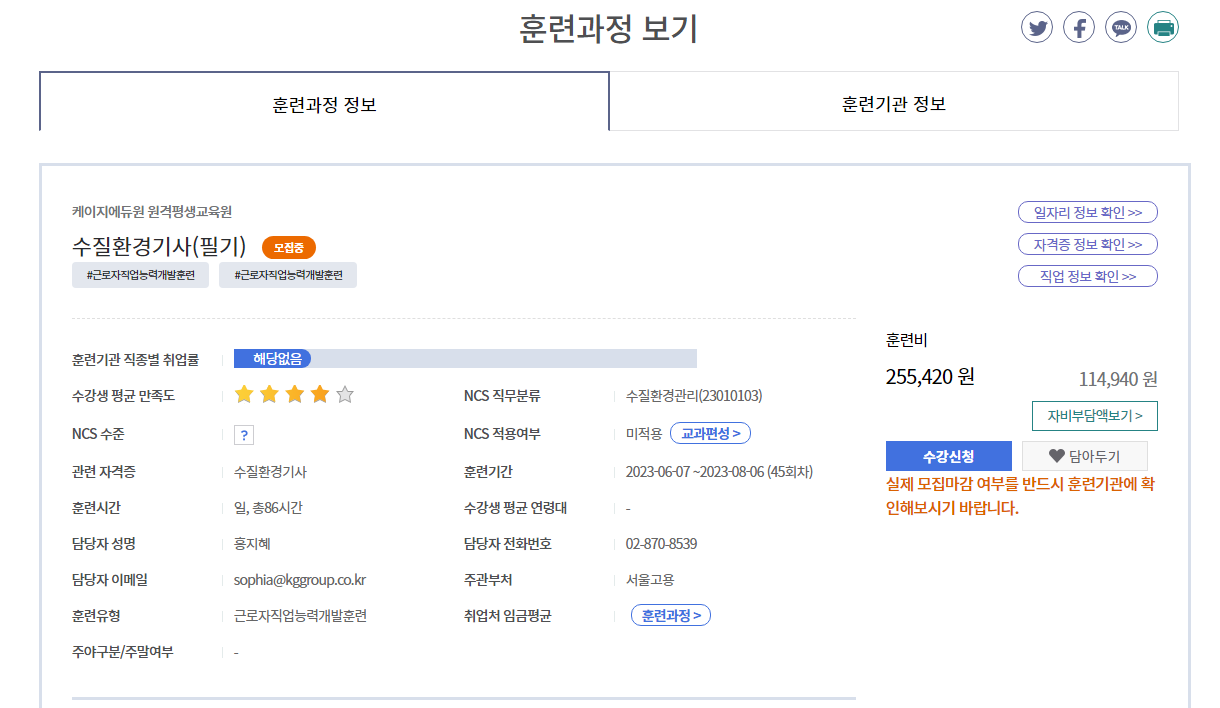Share the page through the Facebook icon
Screen dimensions: 1220x708
point(1079,27)
